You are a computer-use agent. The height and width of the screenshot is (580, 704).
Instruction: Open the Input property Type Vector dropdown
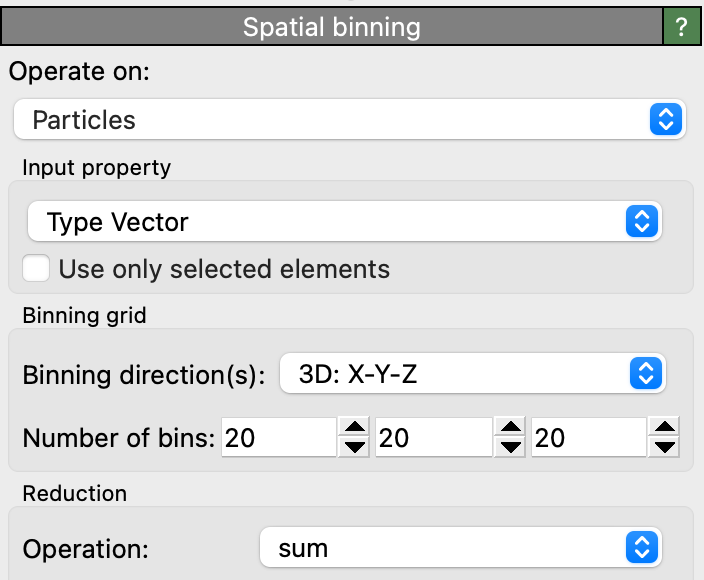coord(344,221)
